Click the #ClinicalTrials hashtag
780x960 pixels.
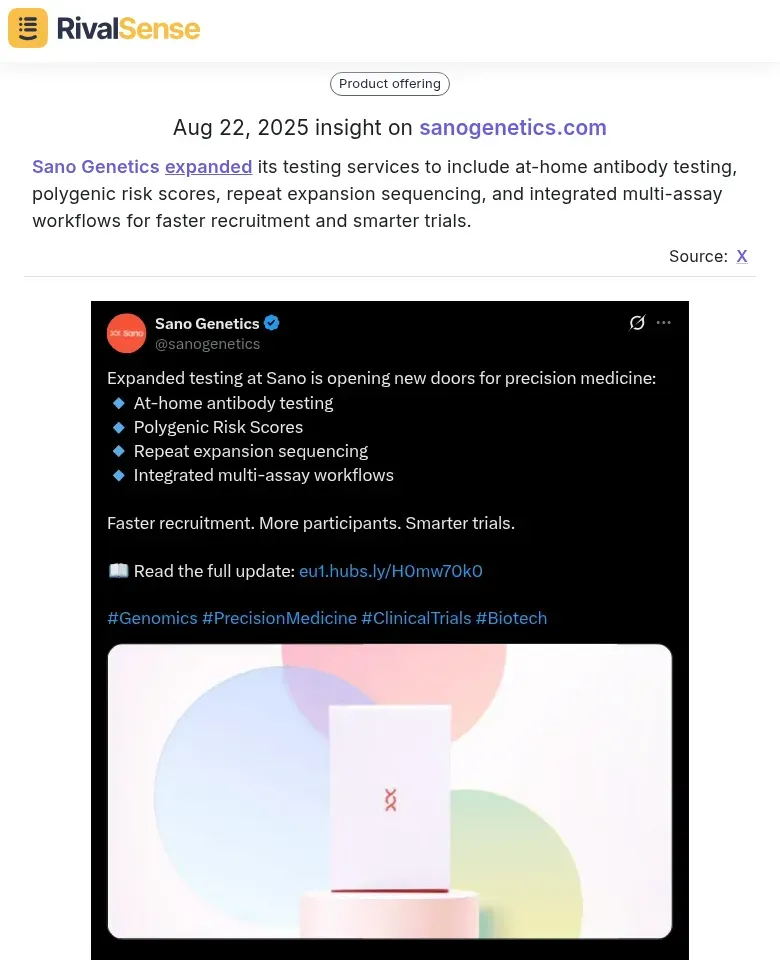tap(416, 618)
